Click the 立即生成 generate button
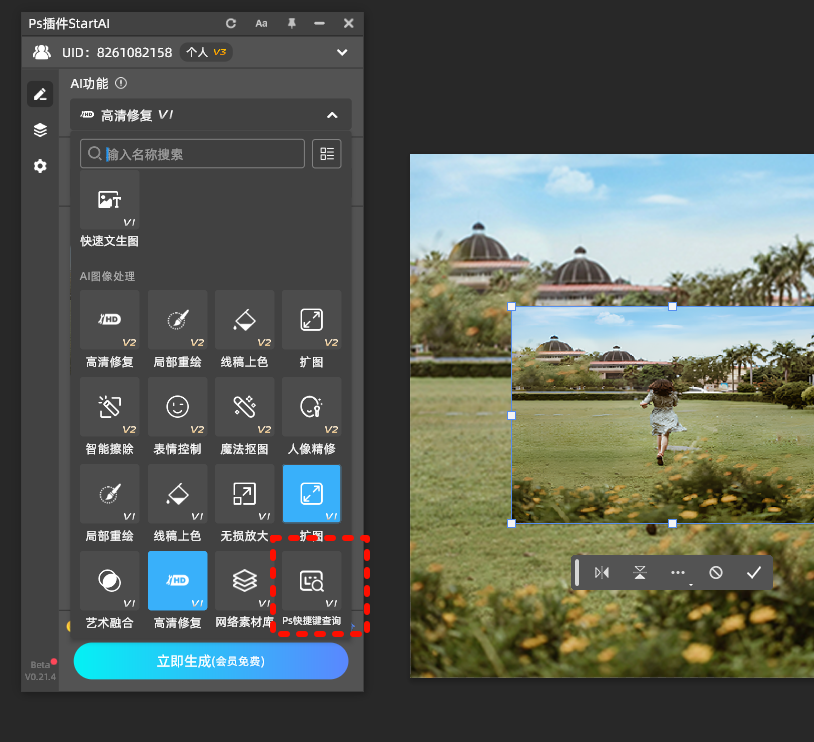This screenshot has width=814, height=742. 211,661
